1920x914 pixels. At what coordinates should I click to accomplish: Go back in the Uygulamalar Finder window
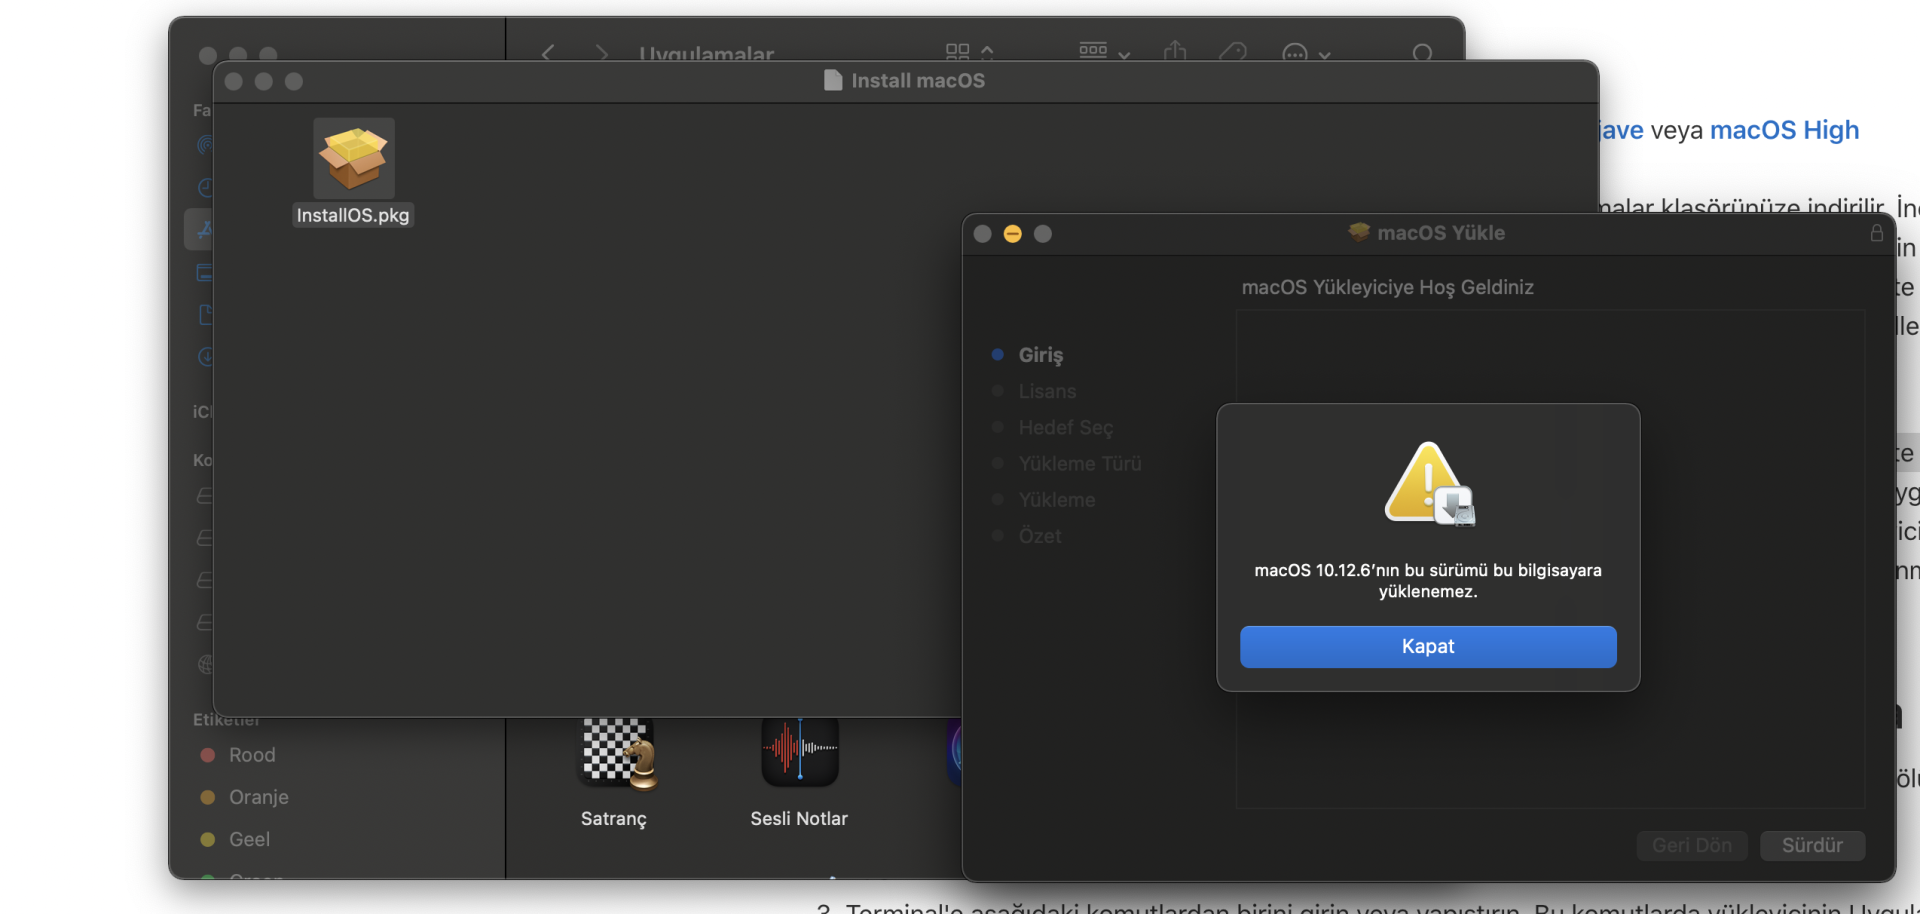[548, 52]
